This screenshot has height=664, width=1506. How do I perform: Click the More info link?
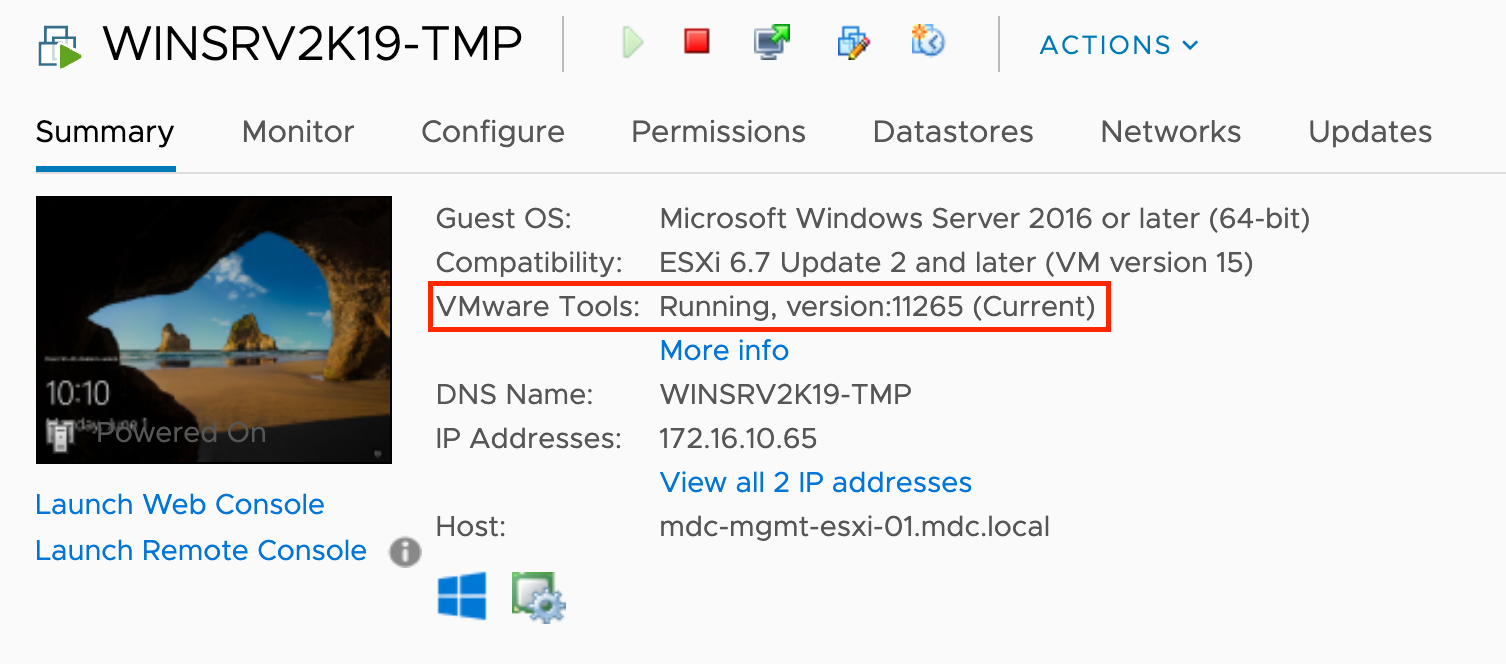coord(724,350)
